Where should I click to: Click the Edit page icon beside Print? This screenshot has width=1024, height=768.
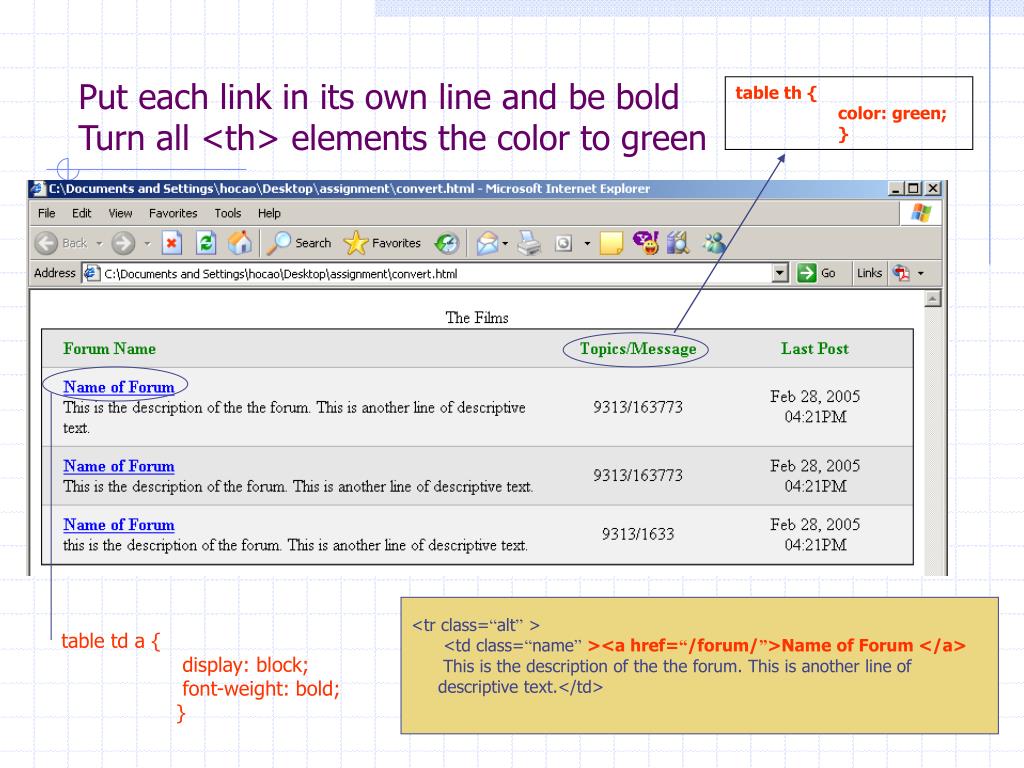(x=563, y=243)
